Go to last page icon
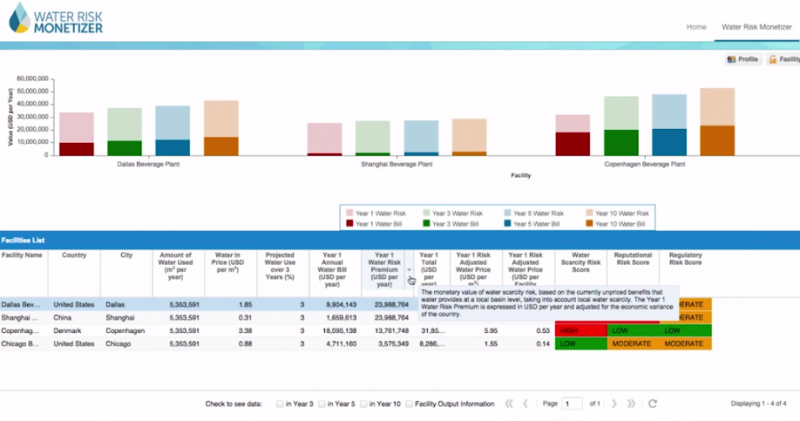The height and width of the screenshot is (421, 800). [x=631, y=404]
